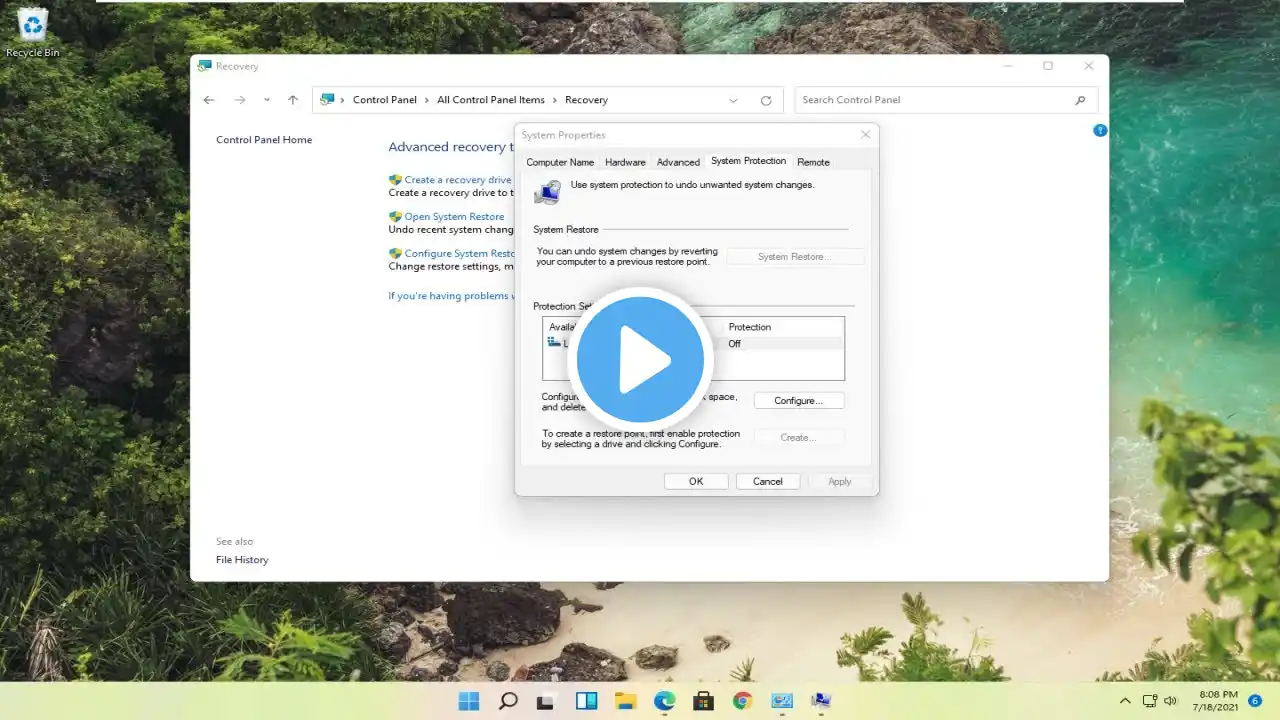Click the blue help question mark icon

(1100, 130)
